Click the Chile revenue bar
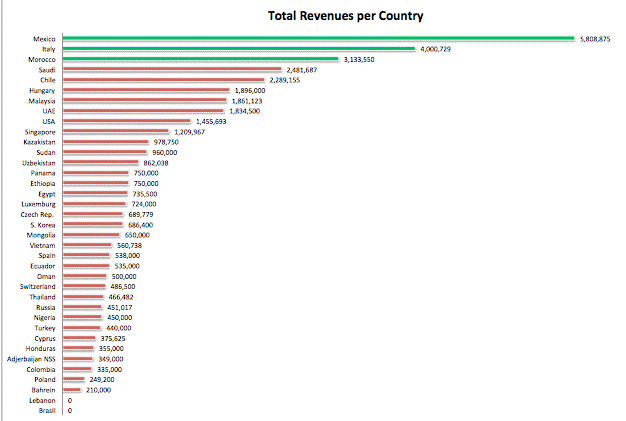The image size is (626, 421). 163,80
